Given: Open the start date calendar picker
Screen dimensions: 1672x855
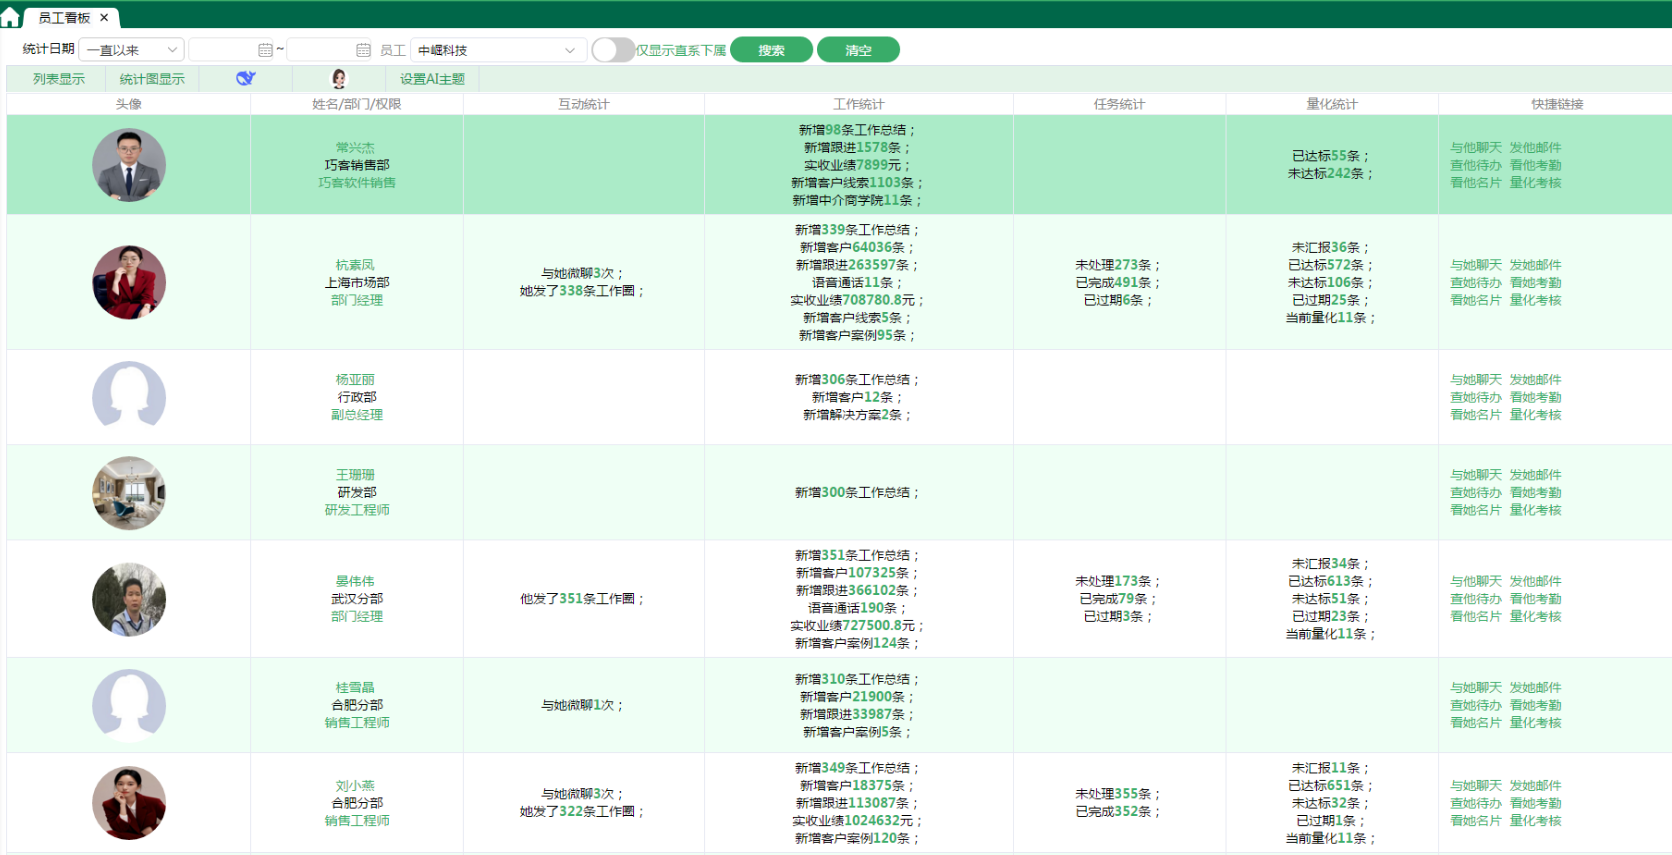Looking at the screenshot, I should pos(265,50).
